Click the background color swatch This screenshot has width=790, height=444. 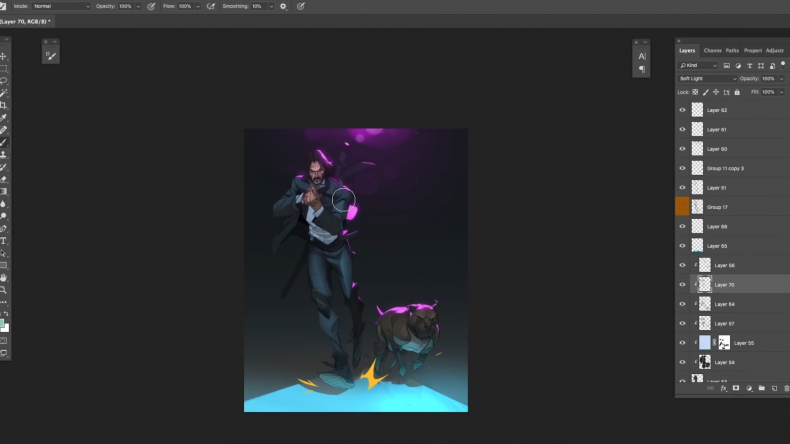(x=6, y=328)
